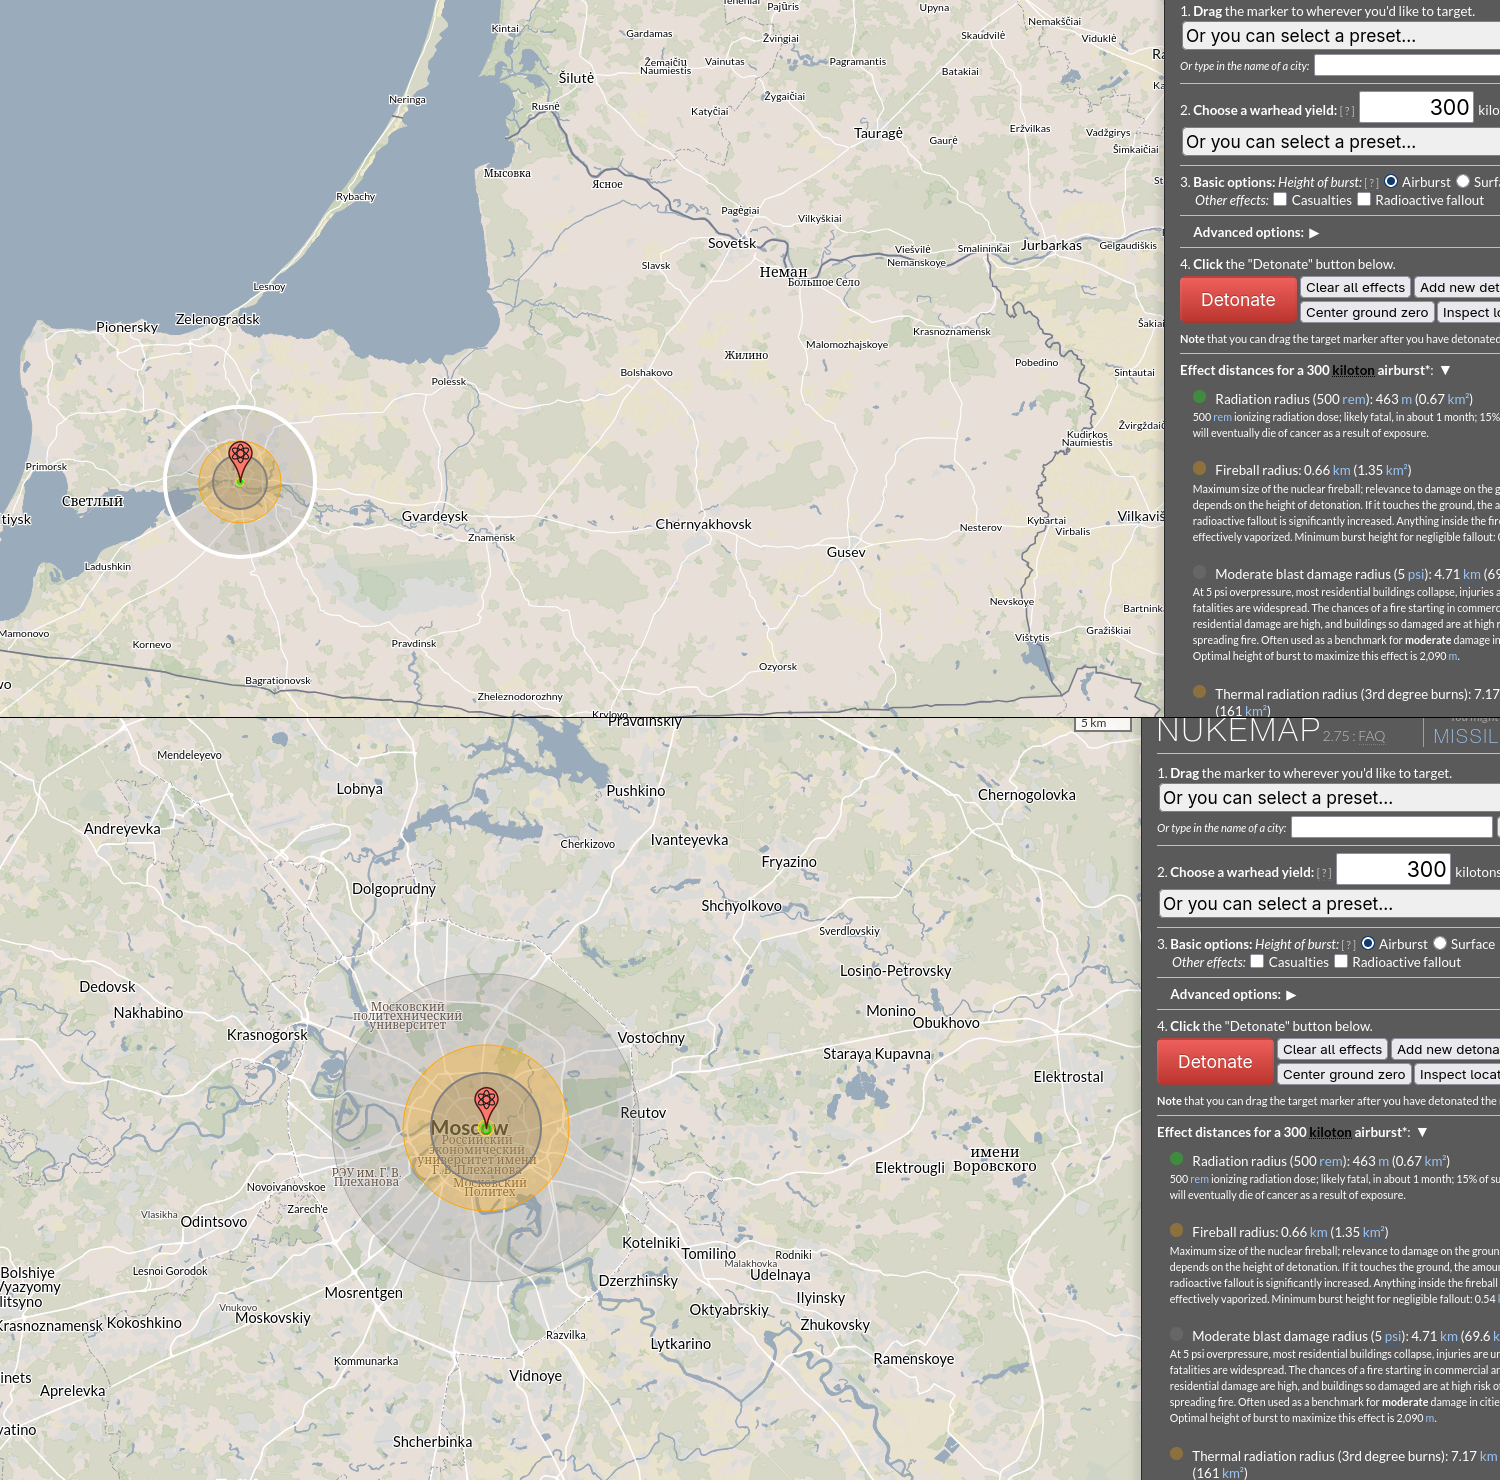Image resolution: width=1500 pixels, height=1480 pixels.
Task: Focus the city name field in the lower window
Action: pos(1392,827)
